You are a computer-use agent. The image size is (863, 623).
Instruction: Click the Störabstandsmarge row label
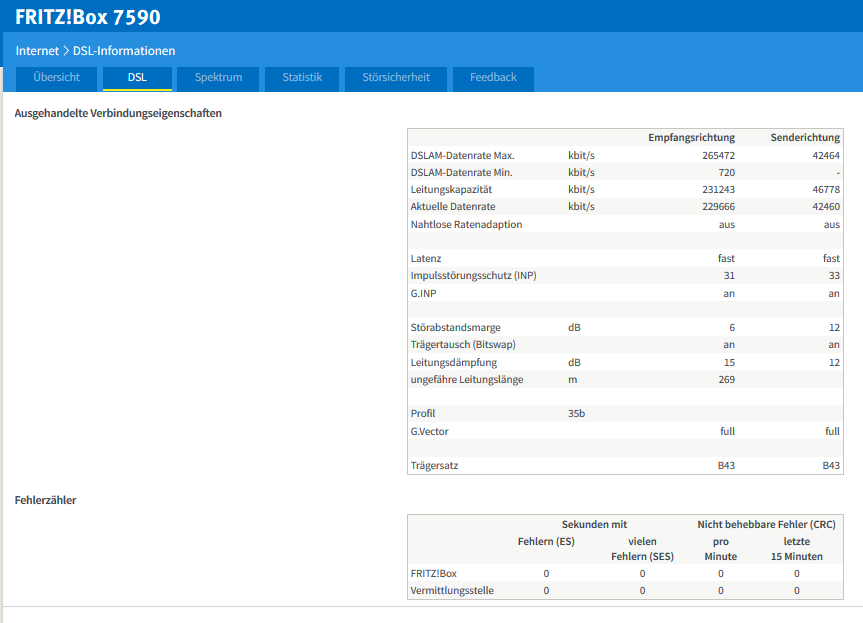pos(455,327)
